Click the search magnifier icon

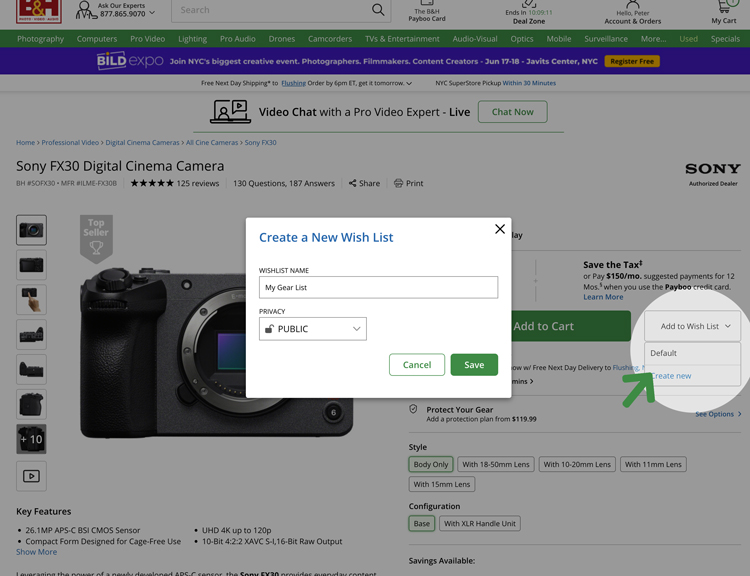pos(378,10)
